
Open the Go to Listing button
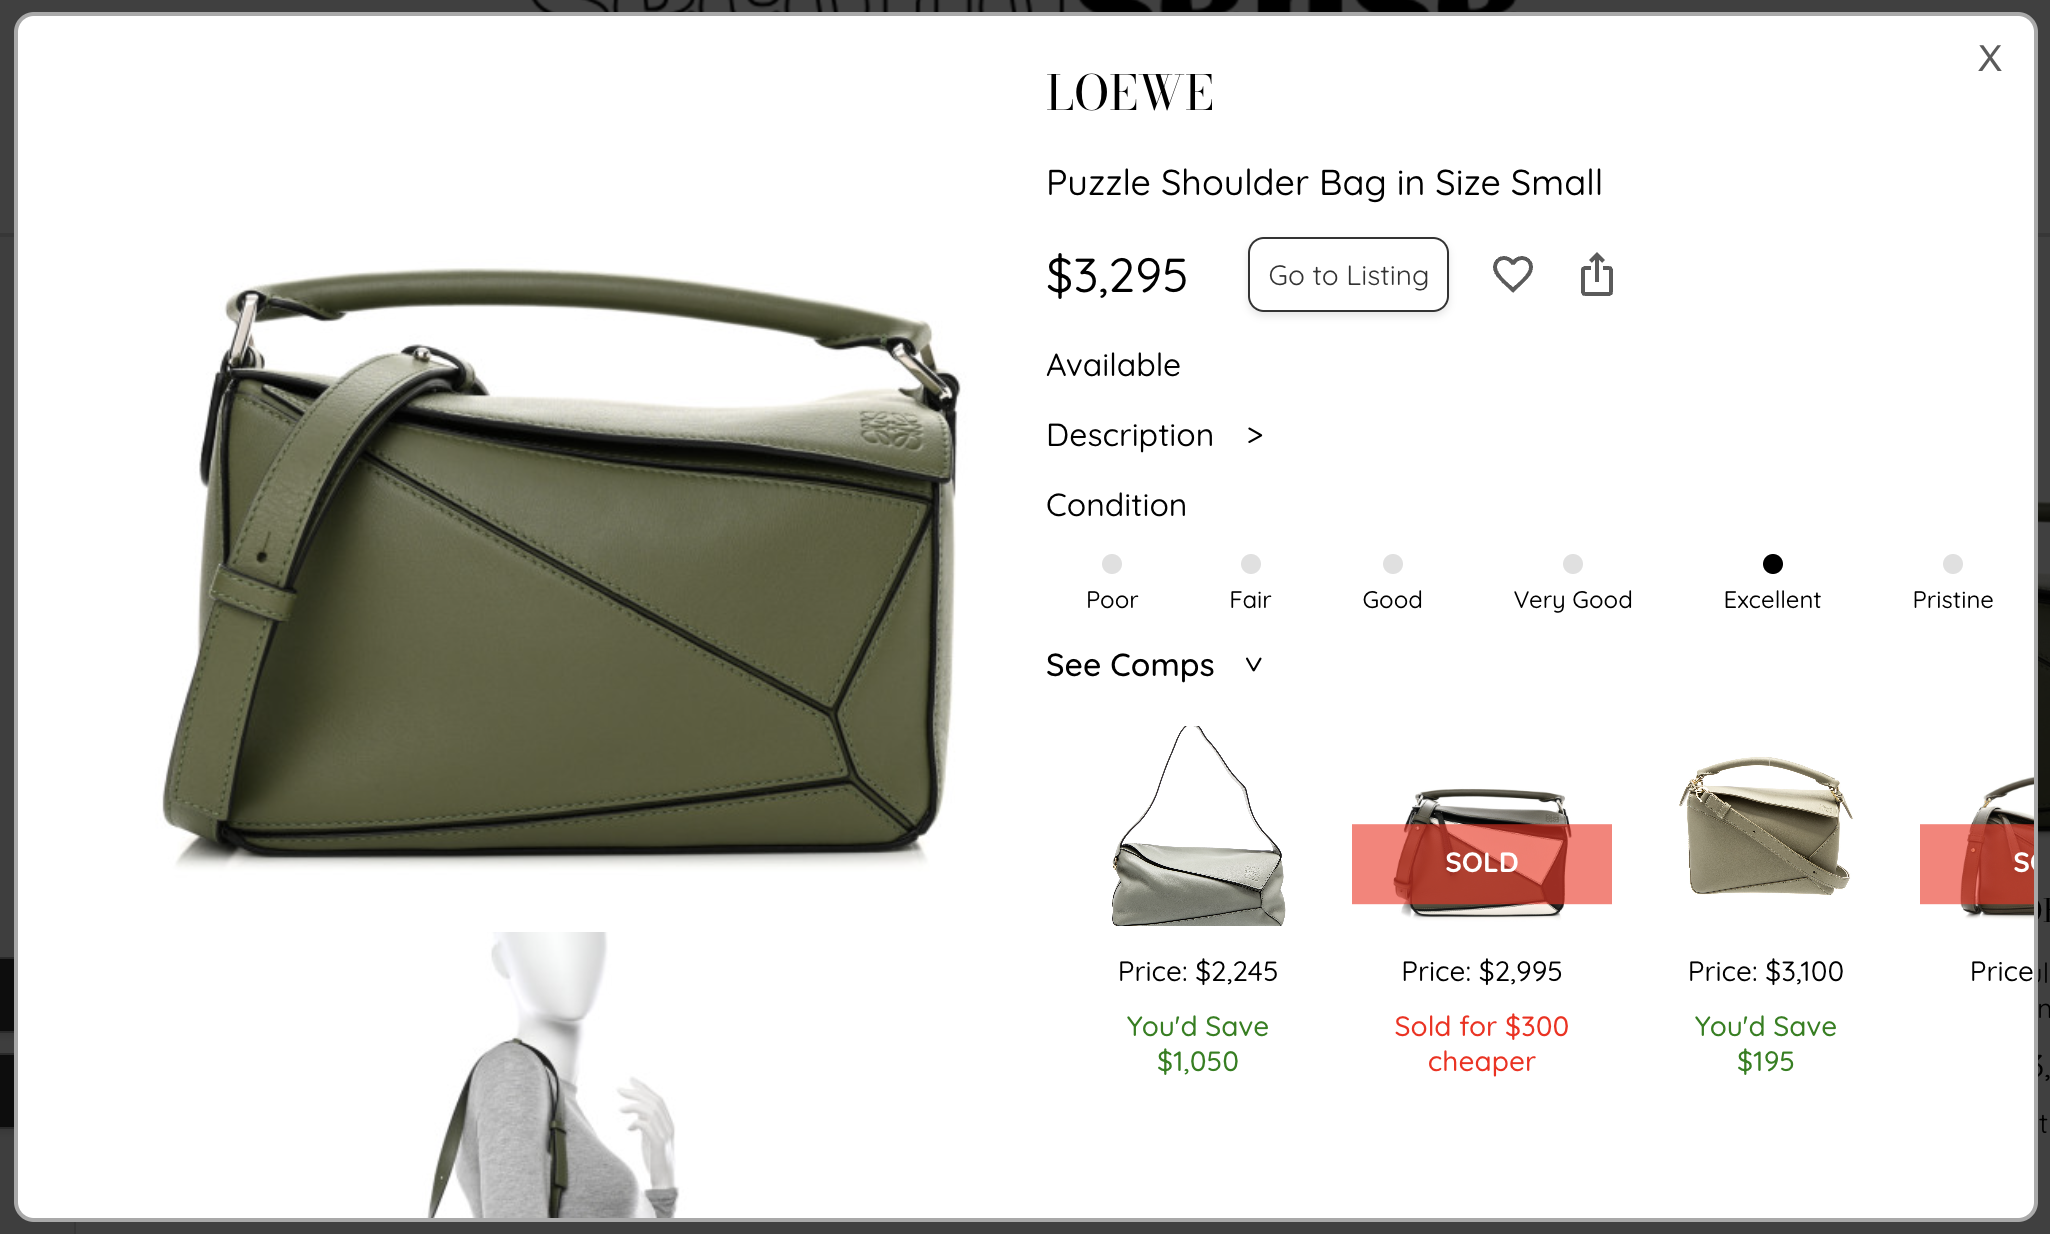pyautogui.click(x=1348, y=274)
